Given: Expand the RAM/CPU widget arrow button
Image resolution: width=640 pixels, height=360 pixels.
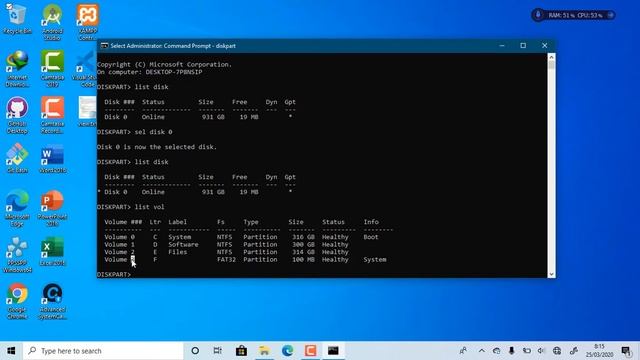Looking at the screenshot, I should [610, 15].
